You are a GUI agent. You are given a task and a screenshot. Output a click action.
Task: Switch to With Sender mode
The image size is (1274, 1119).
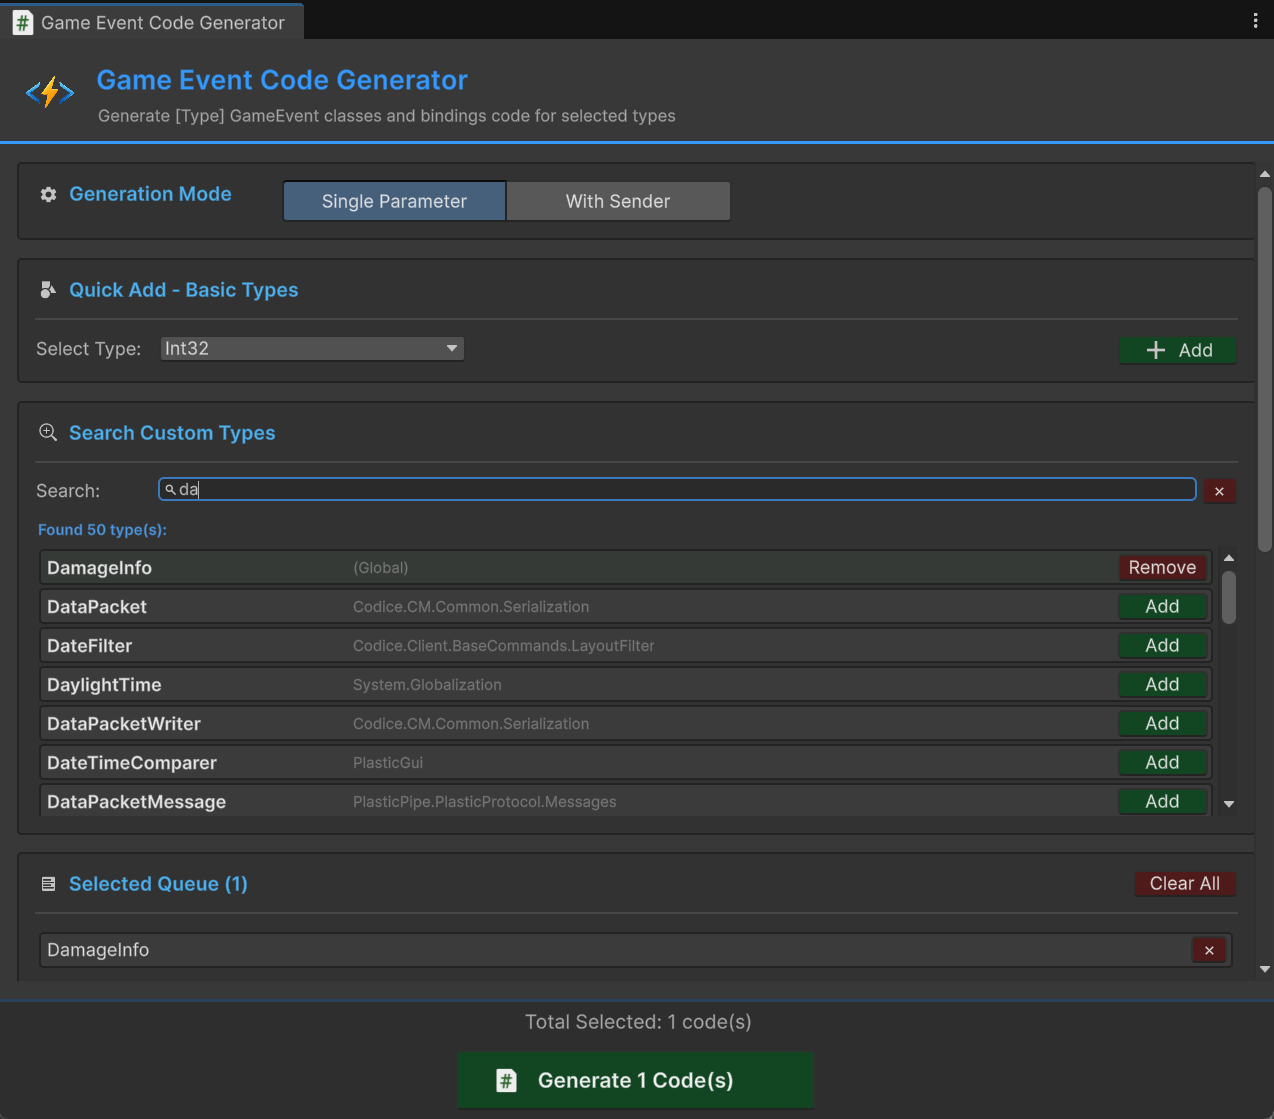pos(618,201)
